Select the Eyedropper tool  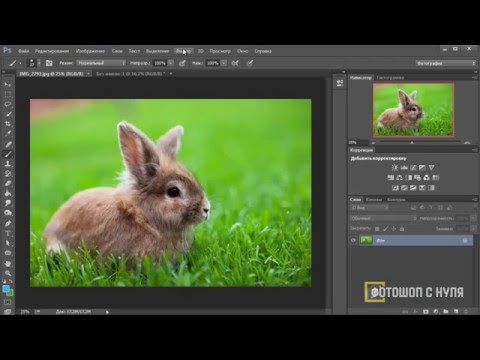[8, 134]
